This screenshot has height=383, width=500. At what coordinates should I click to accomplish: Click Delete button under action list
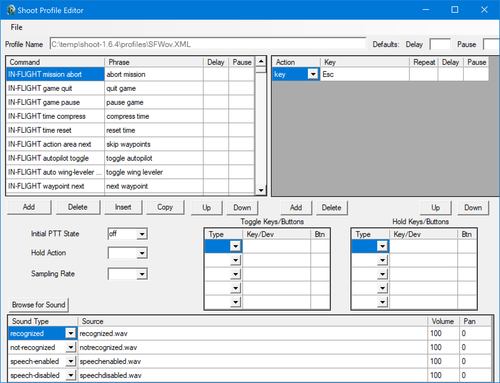[332, 208]
